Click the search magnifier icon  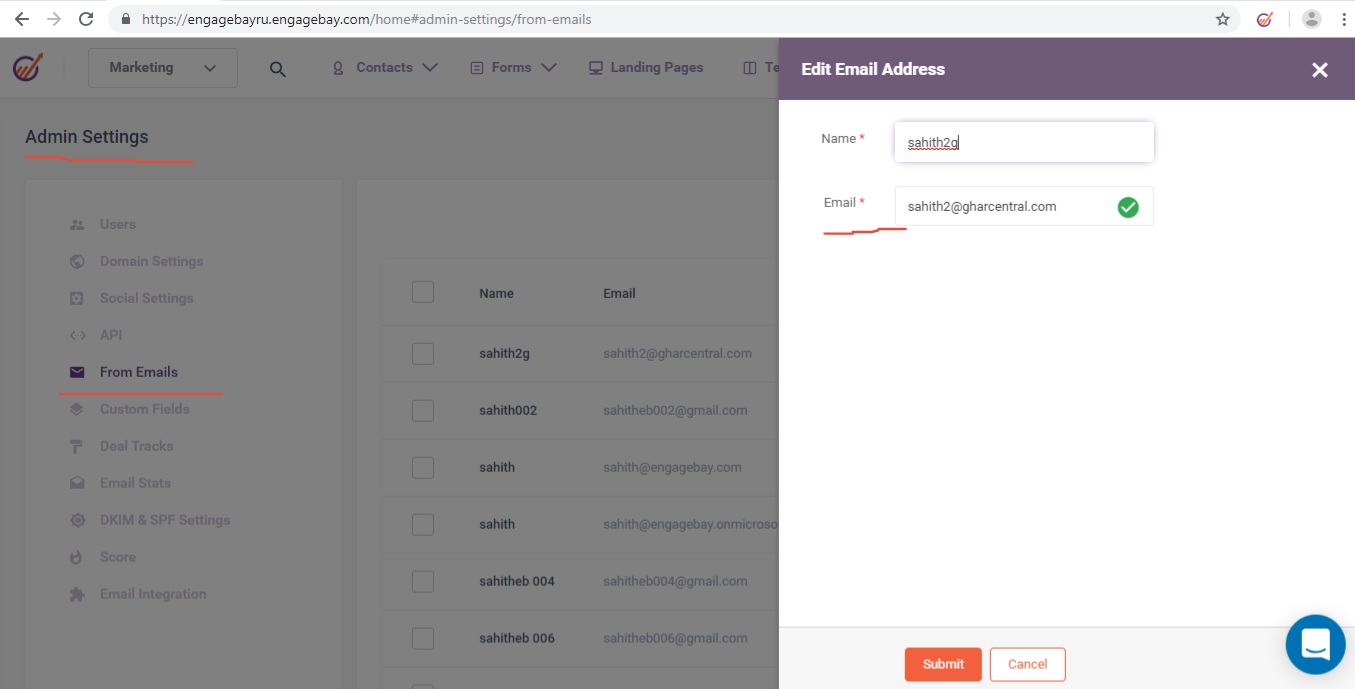[278, 69]
